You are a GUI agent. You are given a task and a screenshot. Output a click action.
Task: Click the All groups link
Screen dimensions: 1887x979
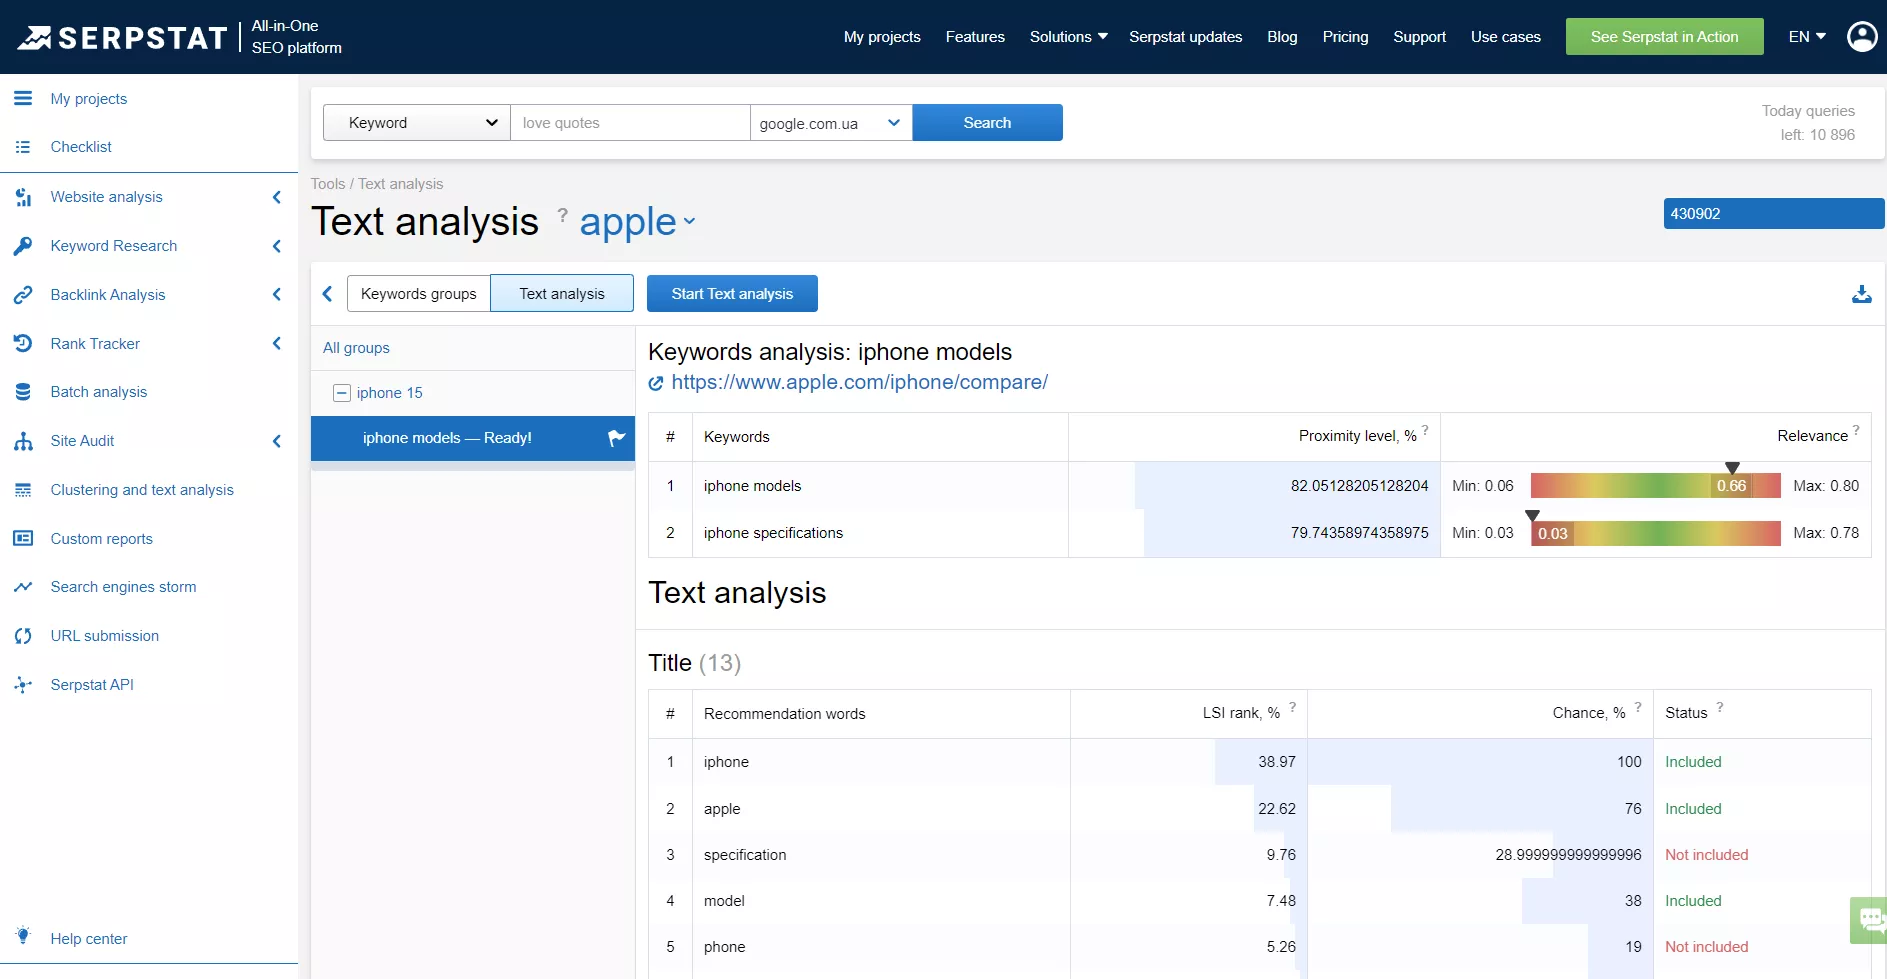tap(356, 348)
